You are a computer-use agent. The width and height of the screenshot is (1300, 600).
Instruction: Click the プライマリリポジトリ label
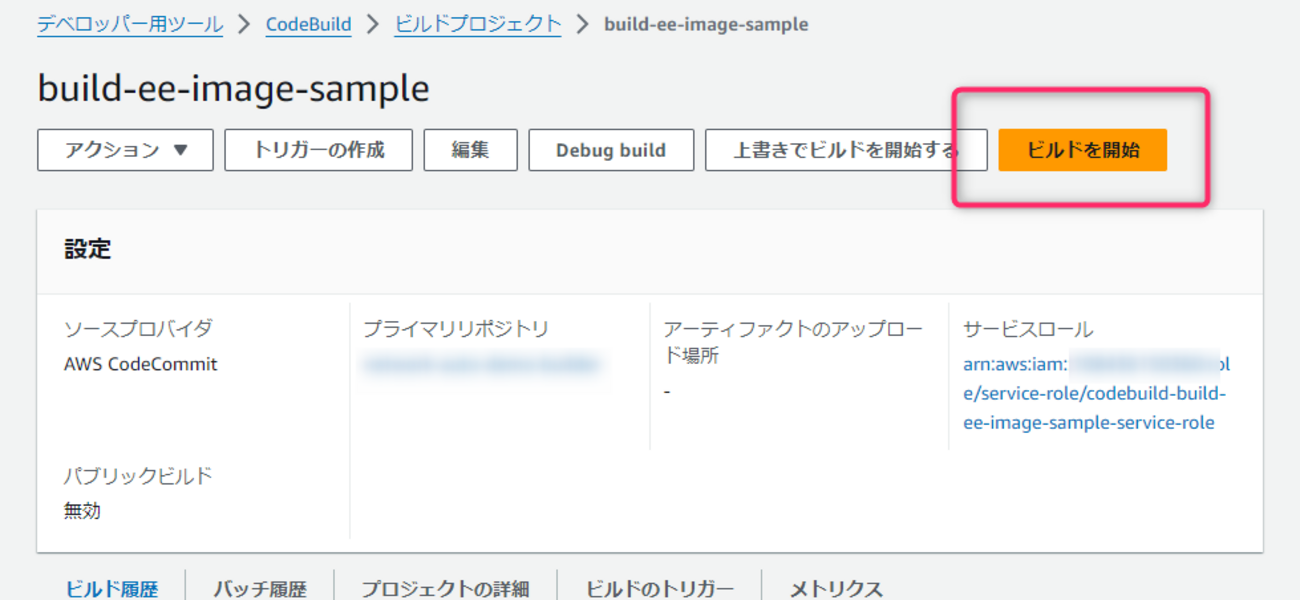(456, 329)
